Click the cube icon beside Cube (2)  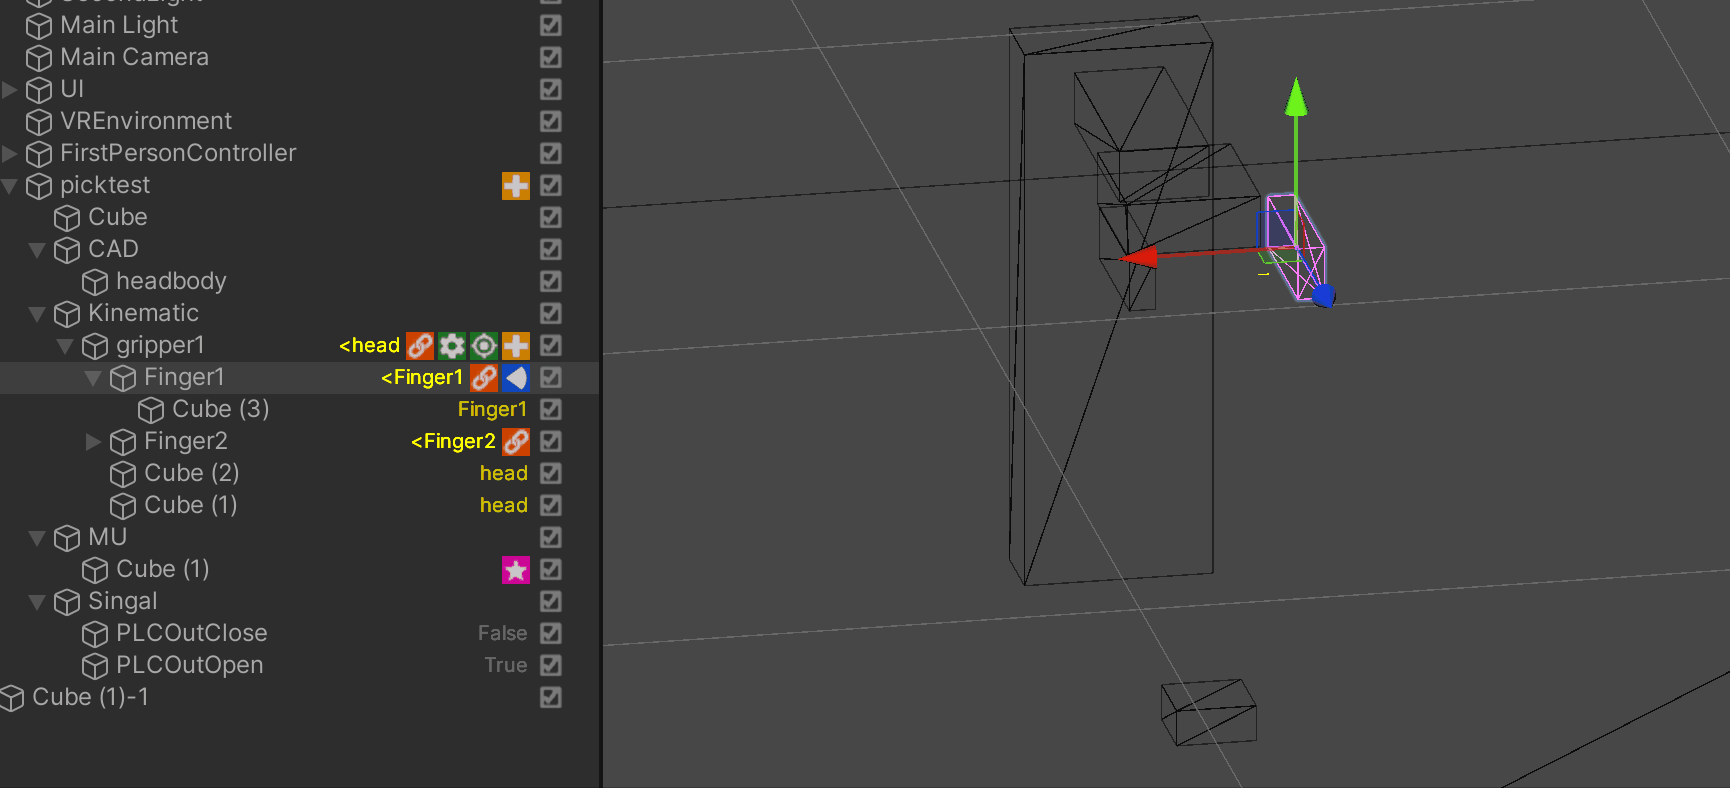[x=123, y=474]
